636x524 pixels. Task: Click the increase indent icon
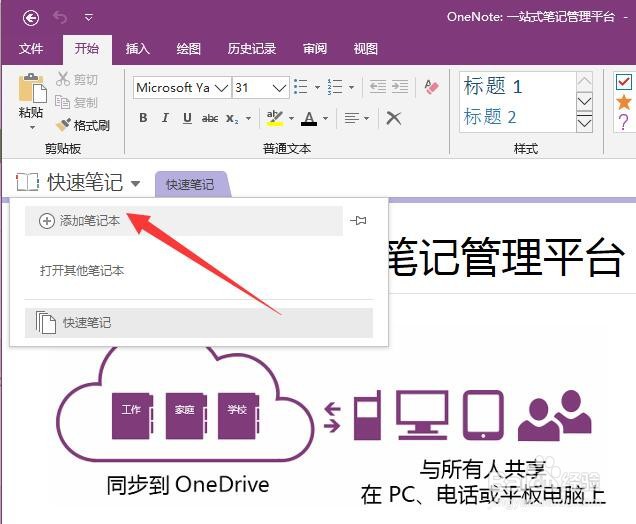pos(400,87)
